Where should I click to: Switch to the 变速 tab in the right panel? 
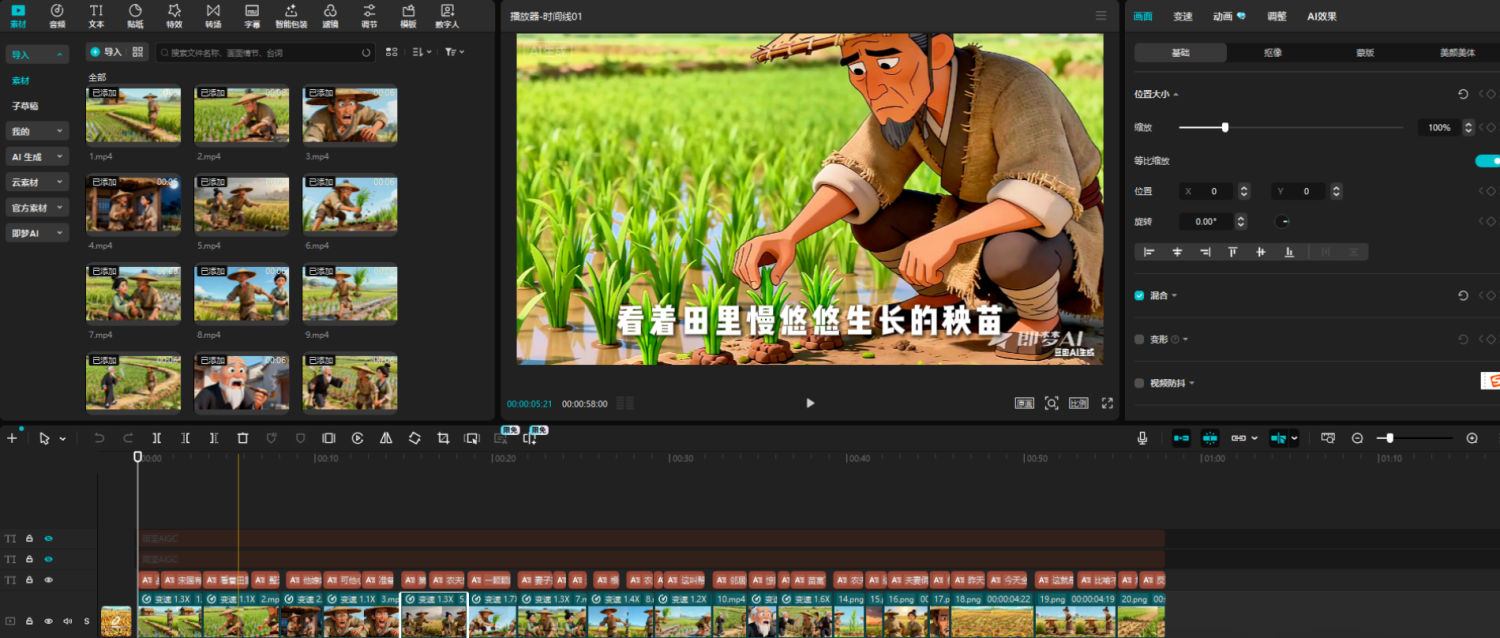pyautogui.click(x=1185, y=16)
